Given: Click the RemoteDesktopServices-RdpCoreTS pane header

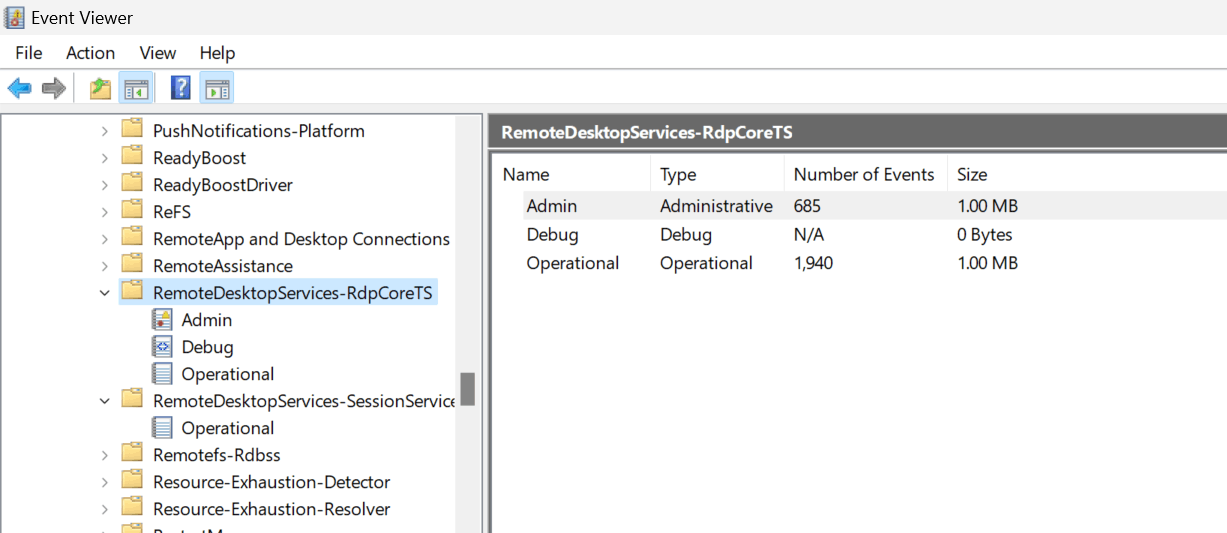Looking at the screenshot, I should 857,132.
